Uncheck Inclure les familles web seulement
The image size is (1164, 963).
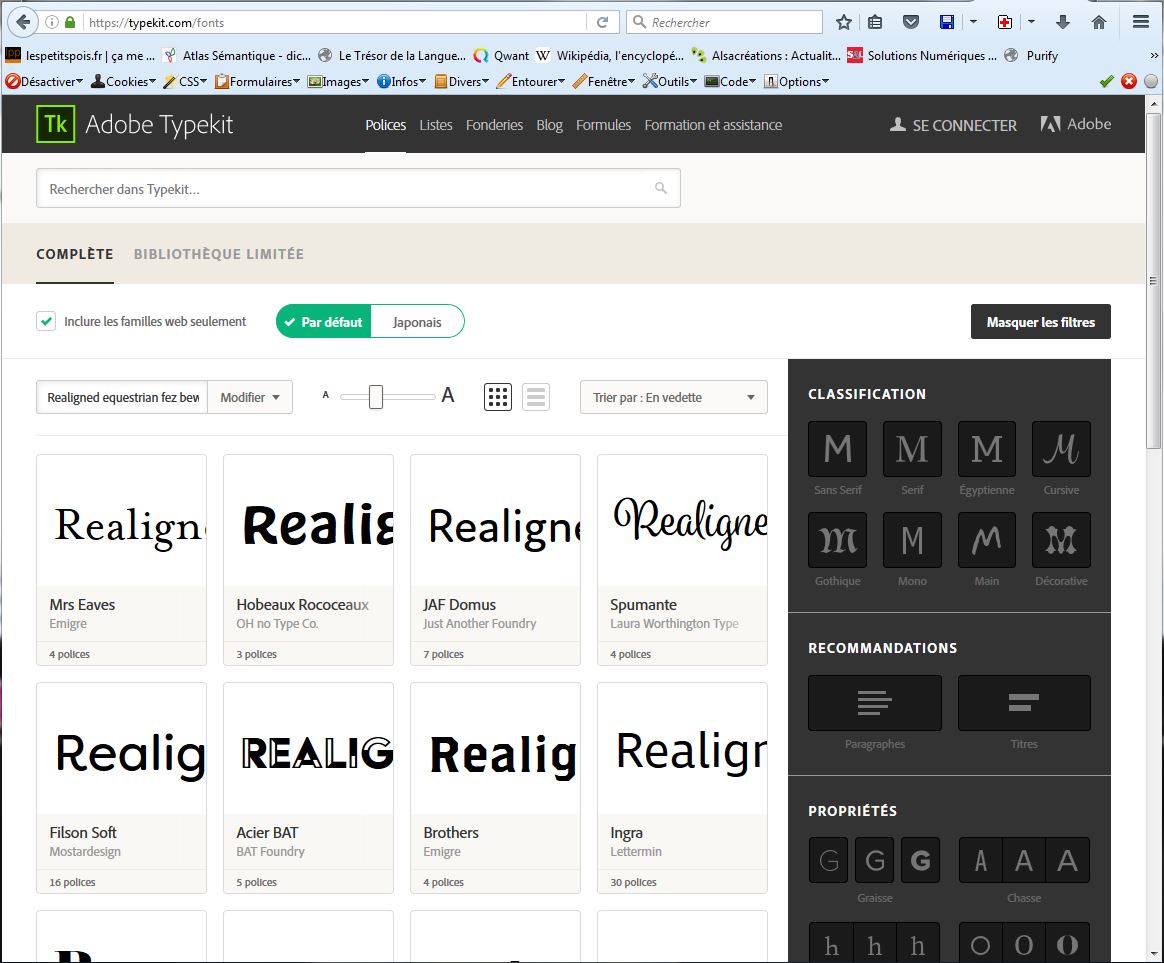(46, 321)
